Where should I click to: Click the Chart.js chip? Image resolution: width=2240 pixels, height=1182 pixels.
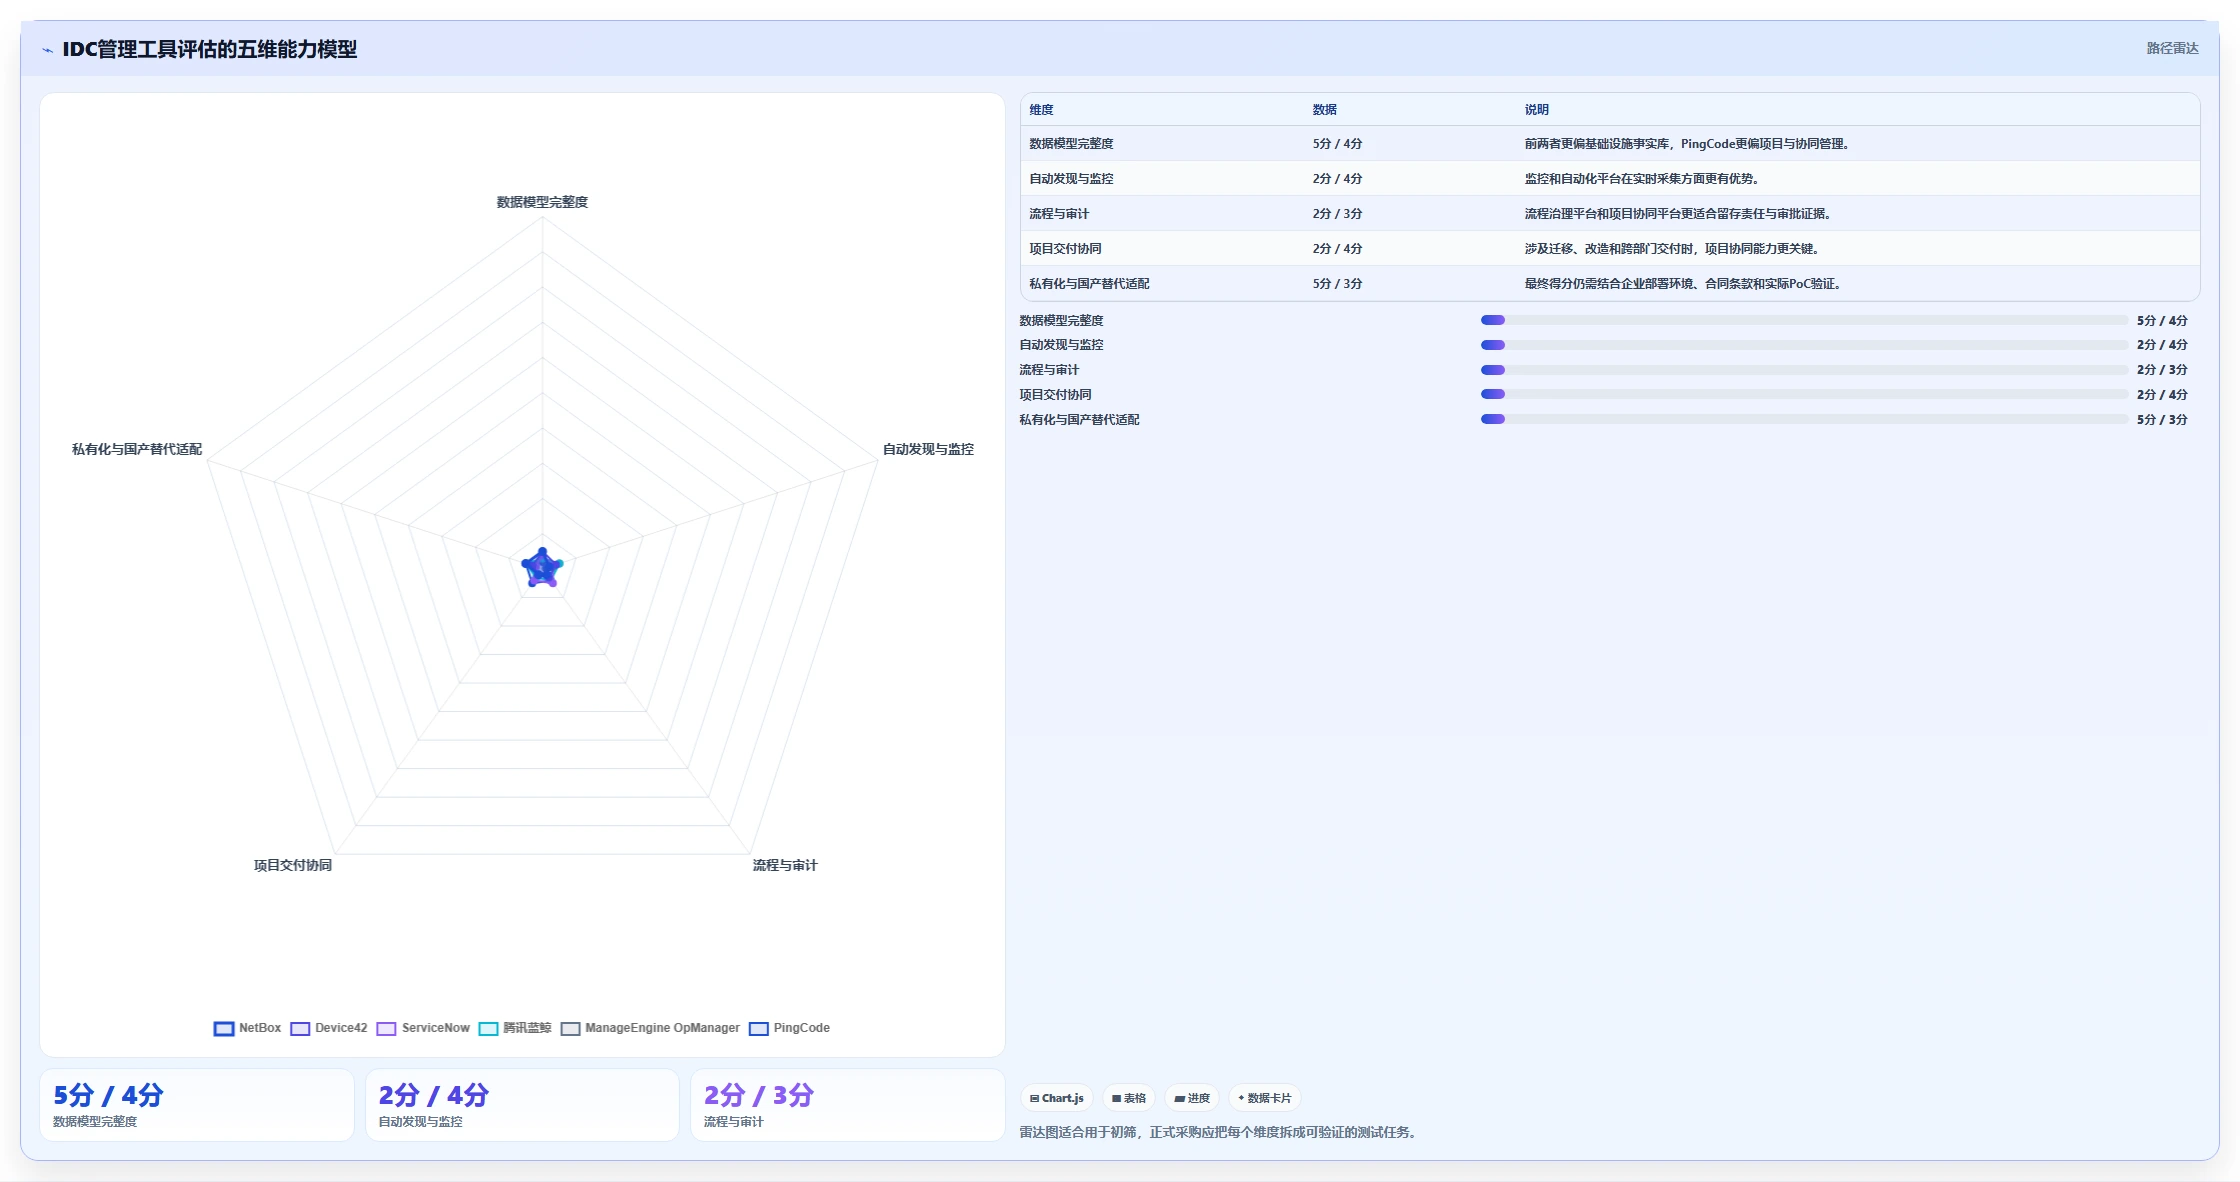click(1056, 1098)
